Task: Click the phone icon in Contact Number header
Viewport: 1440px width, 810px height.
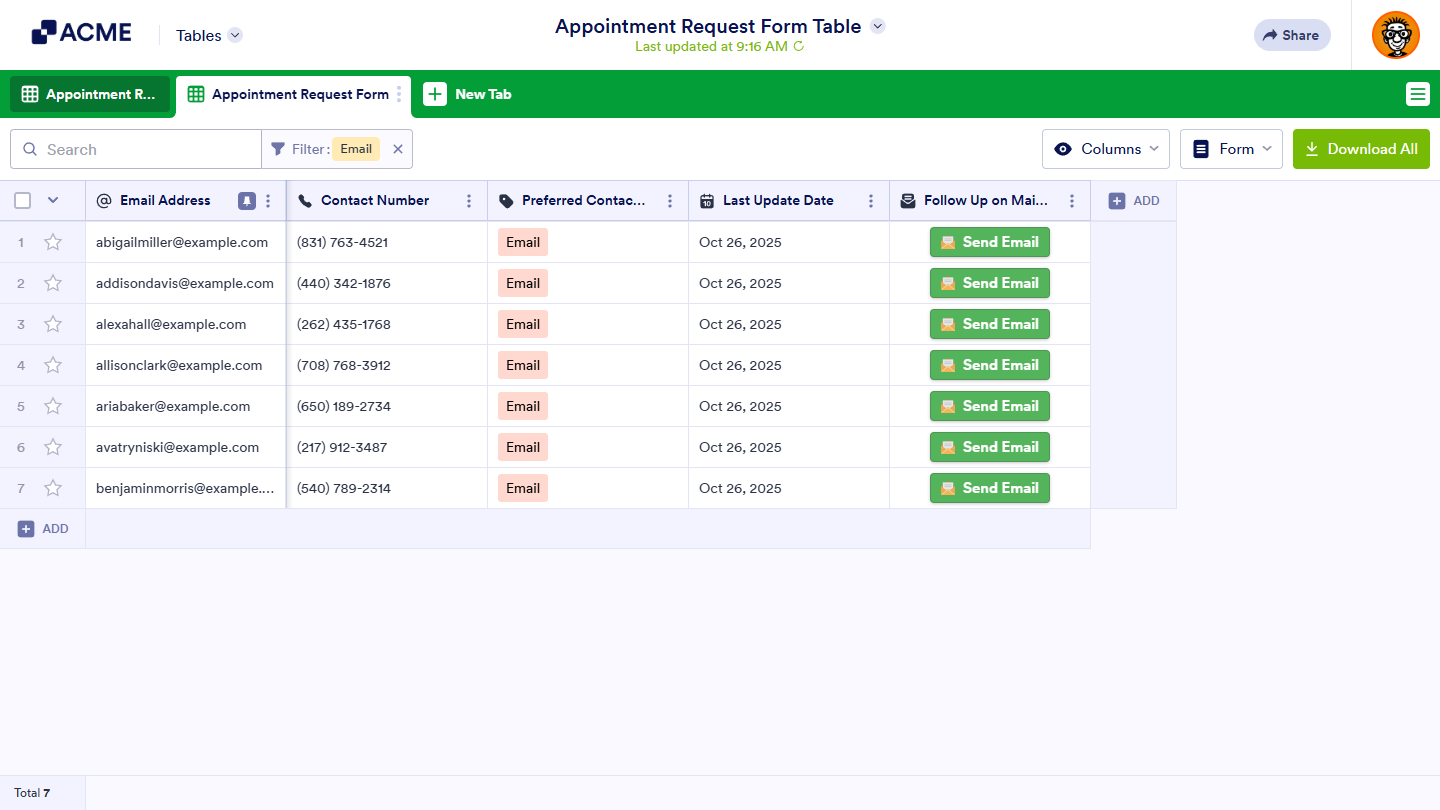Action: tap(304, 200)
